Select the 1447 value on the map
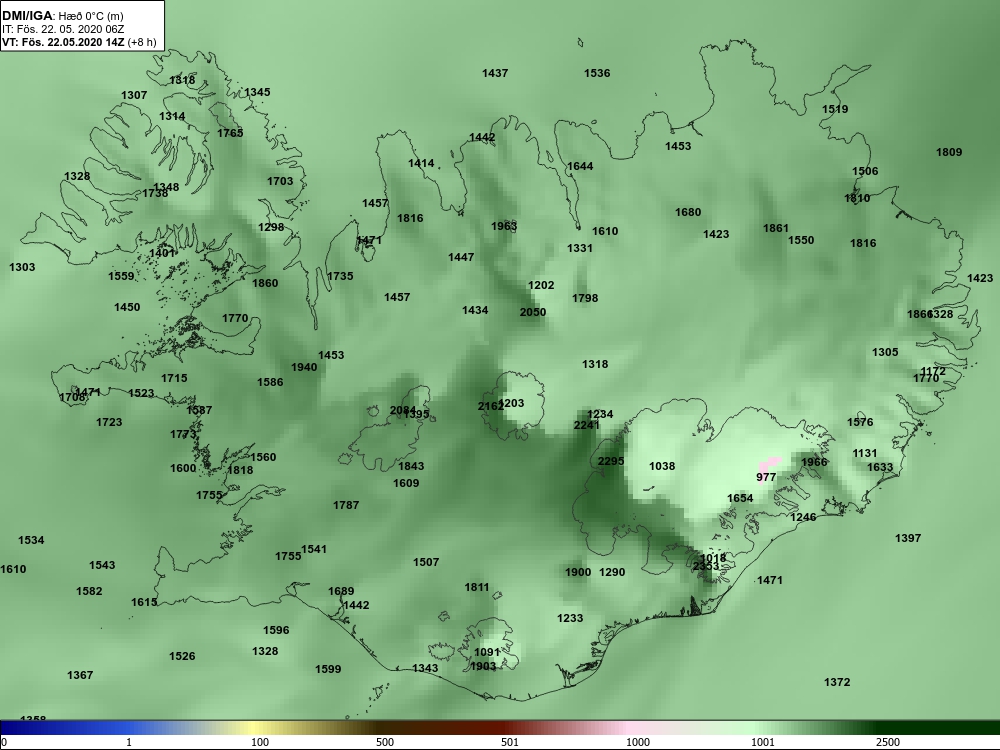The height and width of the screenshot is (750, 1000). [461, 258]
